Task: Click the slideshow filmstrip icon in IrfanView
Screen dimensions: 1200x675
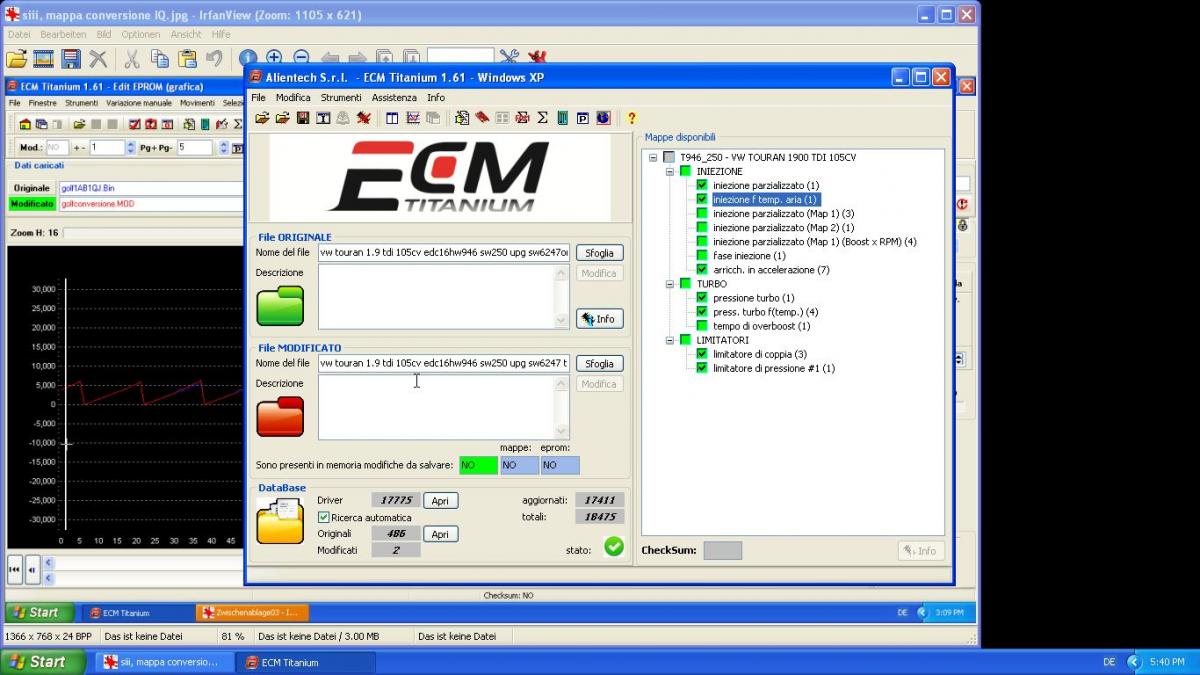Action: click(x=43, y=59)
